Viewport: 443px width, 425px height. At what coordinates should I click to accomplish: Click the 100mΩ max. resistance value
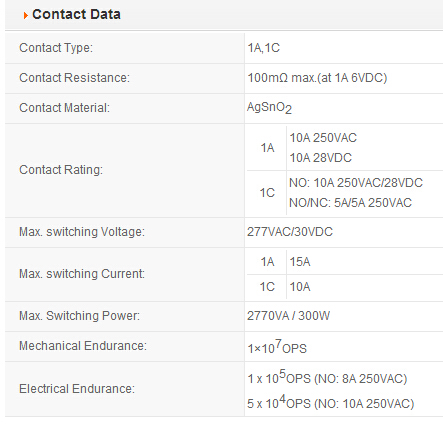point(317,78)
